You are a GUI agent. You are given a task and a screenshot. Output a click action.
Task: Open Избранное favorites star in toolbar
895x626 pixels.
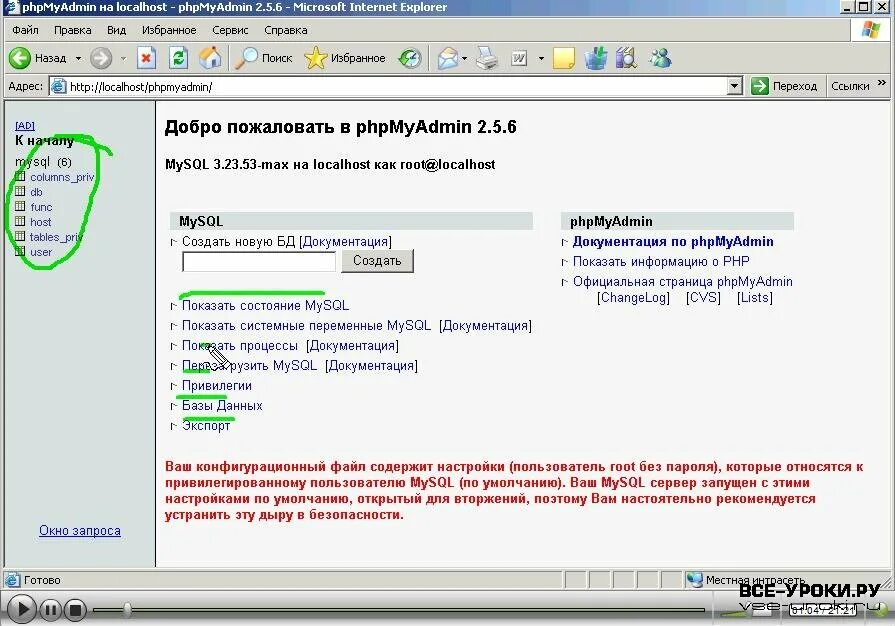pos(345,58)
